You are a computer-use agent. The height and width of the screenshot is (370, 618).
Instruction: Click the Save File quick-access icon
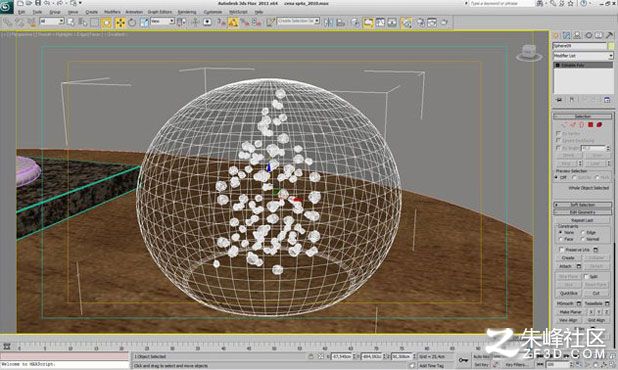(38, 3)
